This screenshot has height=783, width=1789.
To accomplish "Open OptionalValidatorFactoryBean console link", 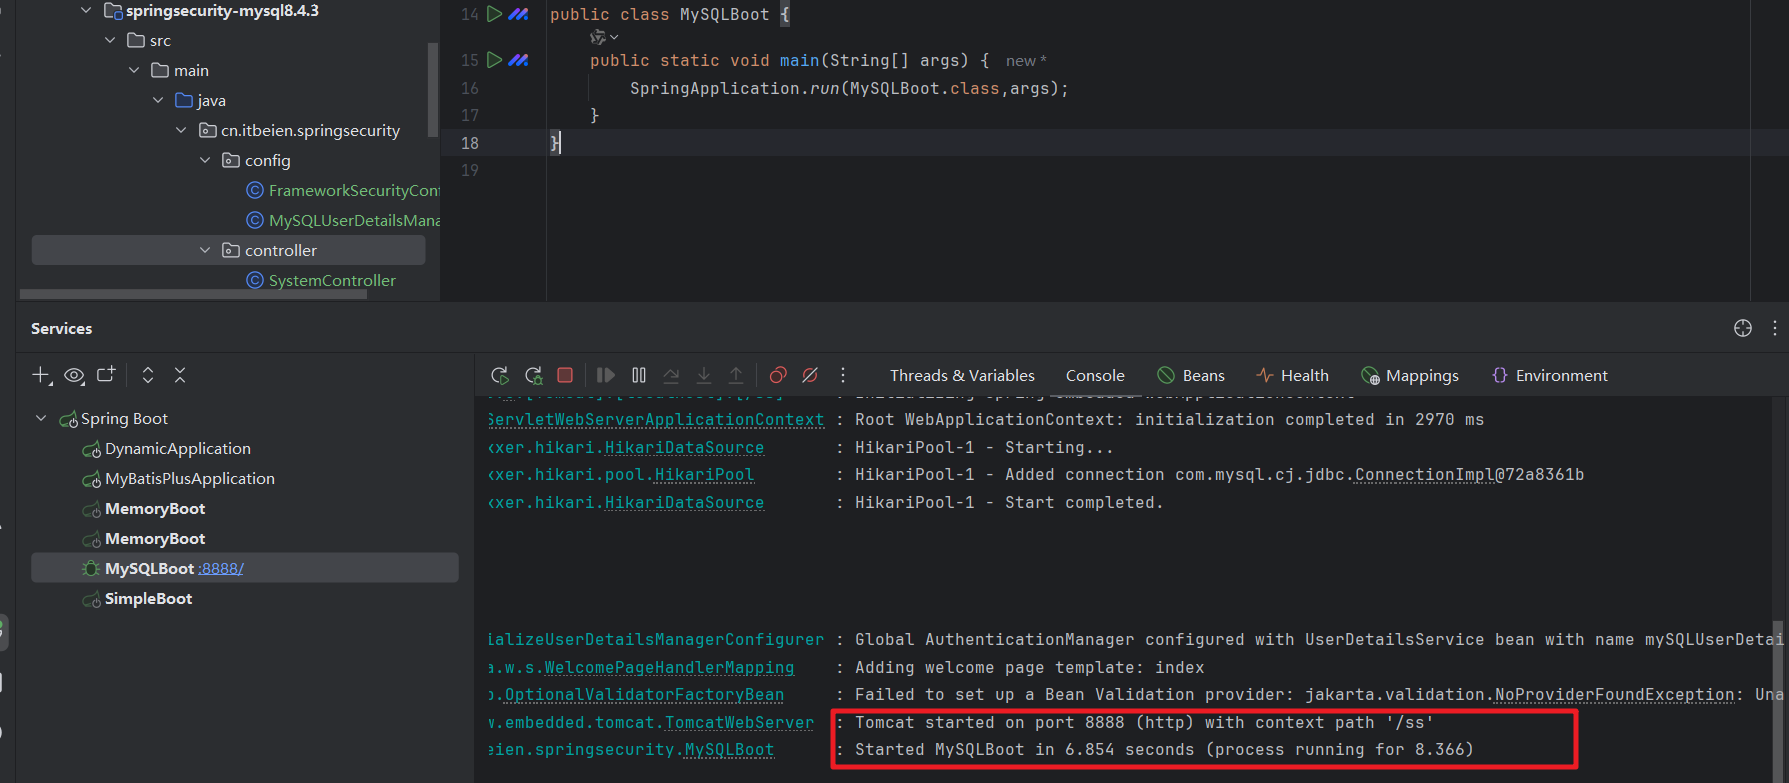I will coord(644,694).
